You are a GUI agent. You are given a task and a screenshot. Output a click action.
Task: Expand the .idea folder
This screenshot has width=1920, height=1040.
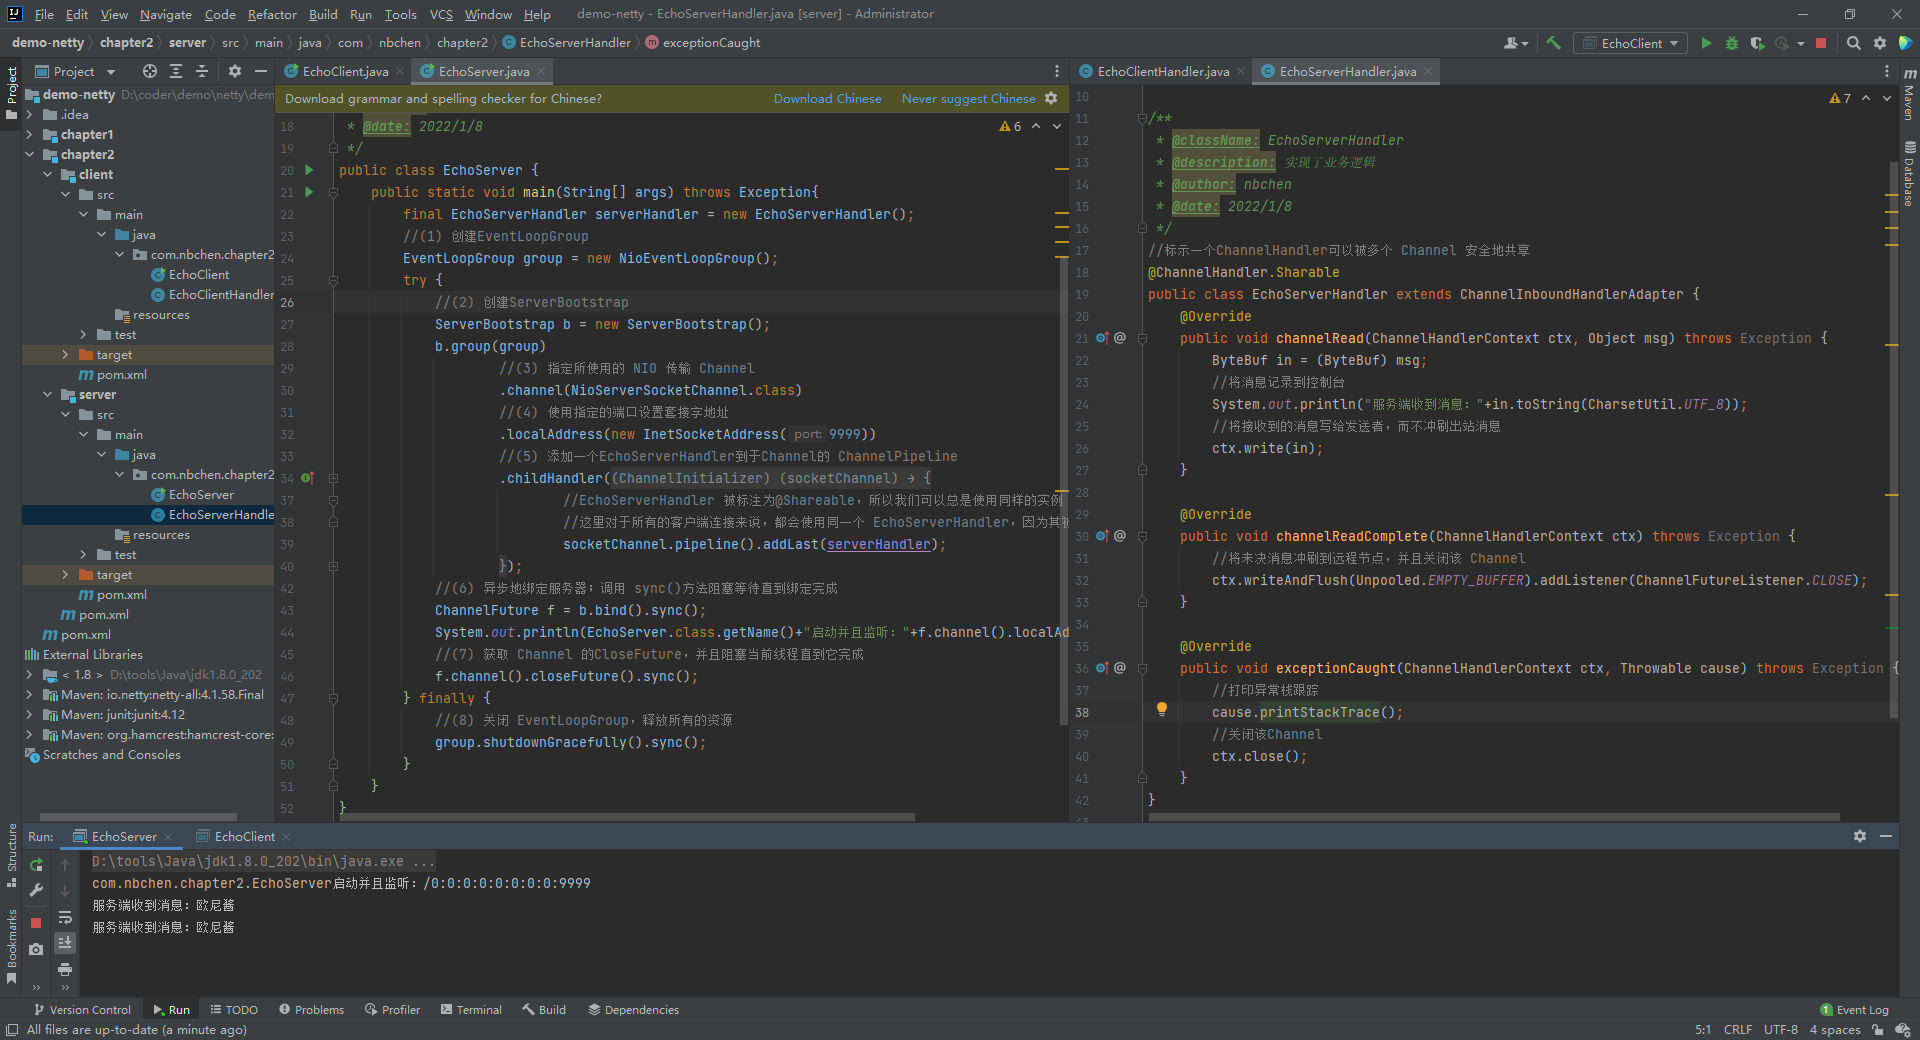[x=29, y=114]
